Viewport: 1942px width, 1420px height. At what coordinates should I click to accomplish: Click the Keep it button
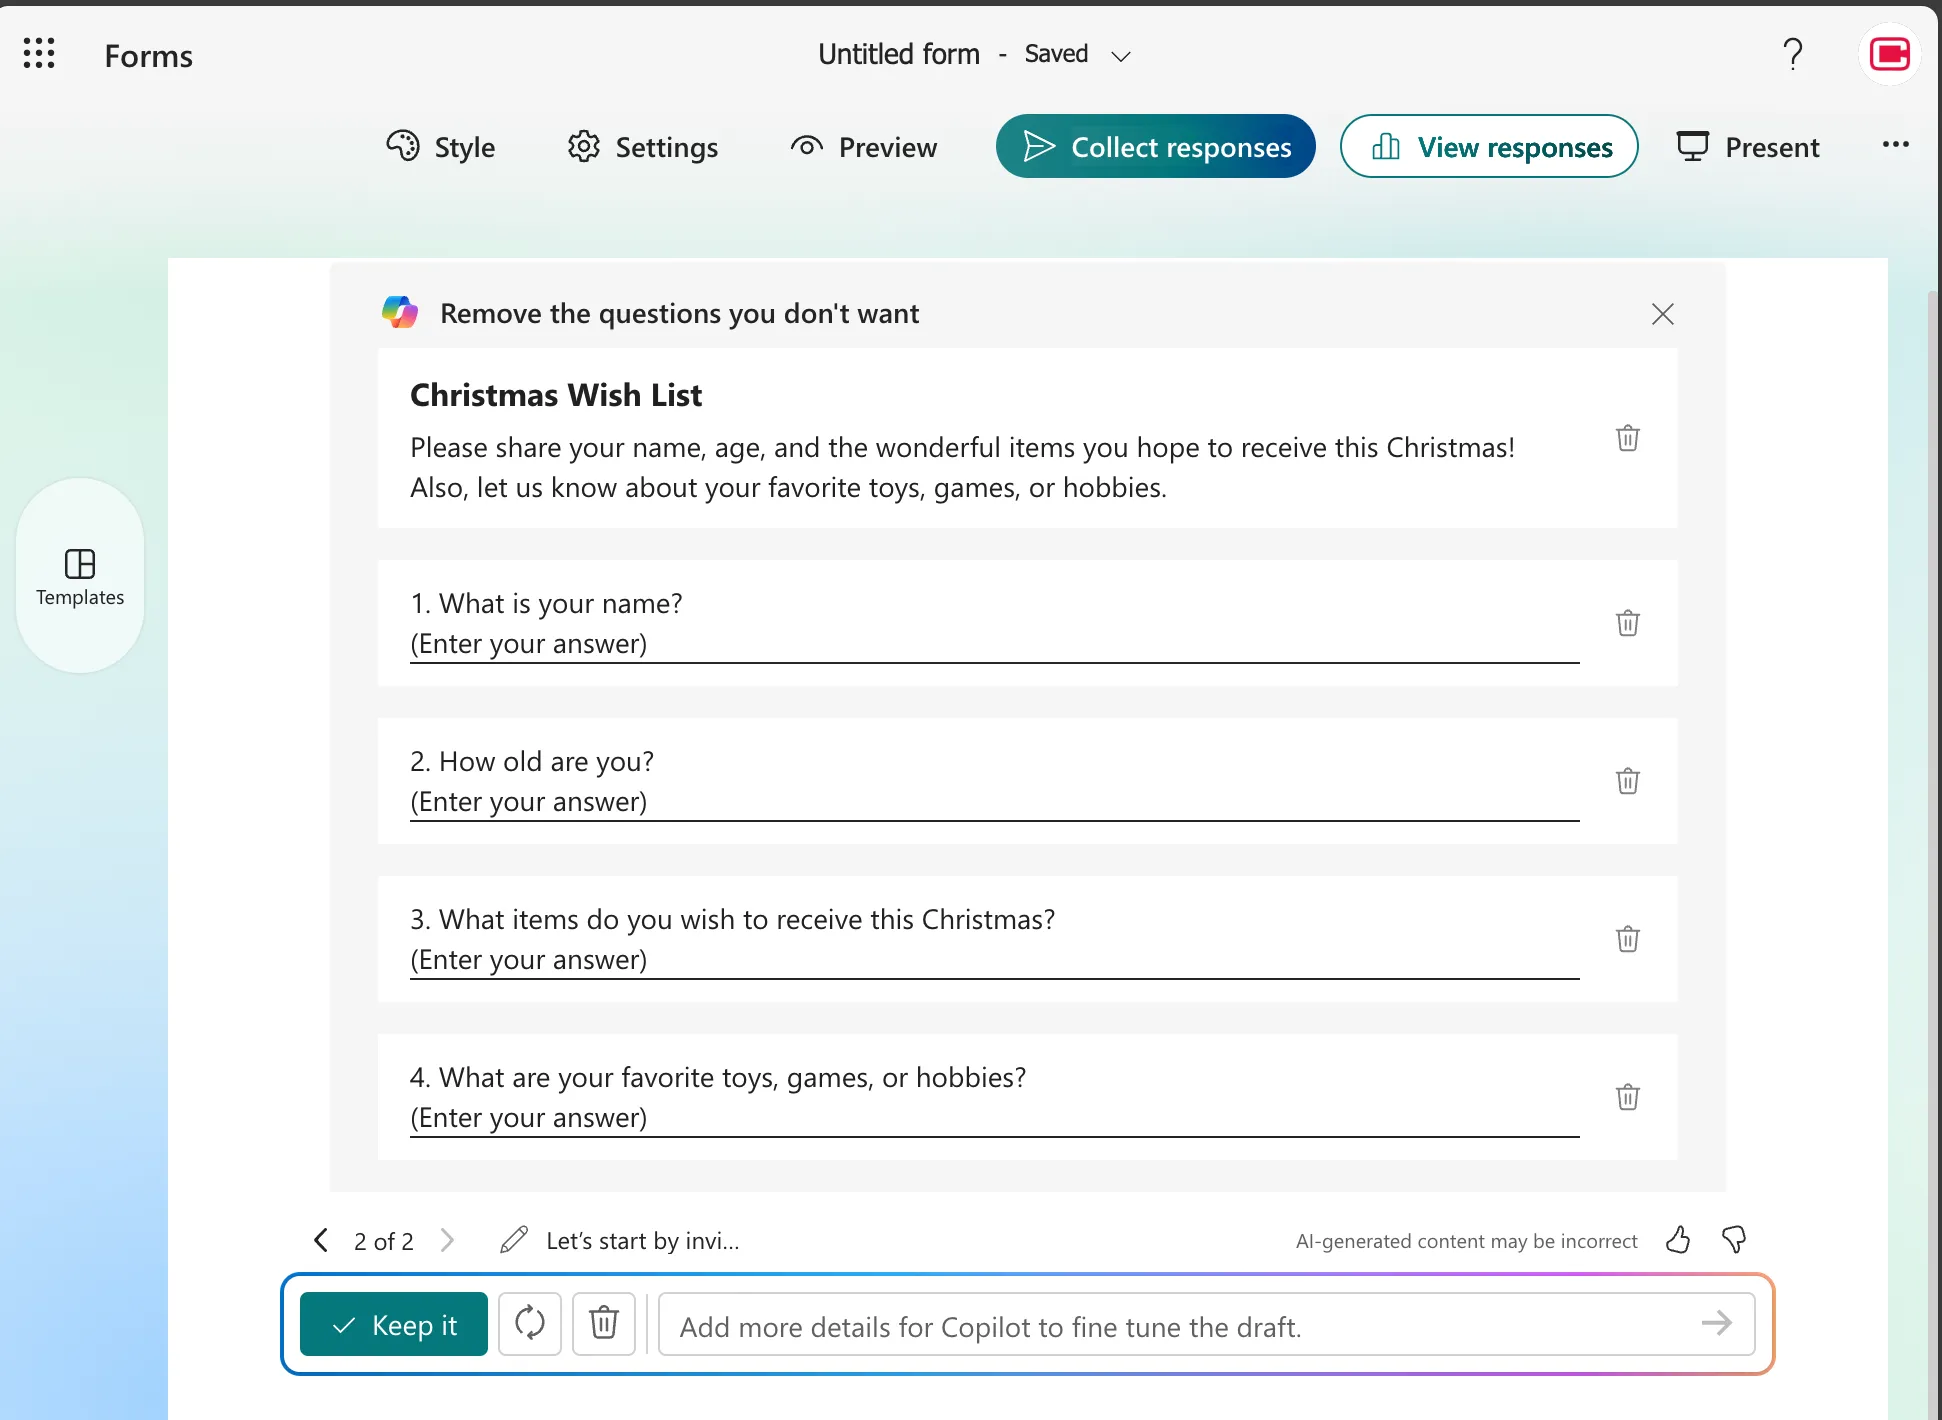(393, 1324)
